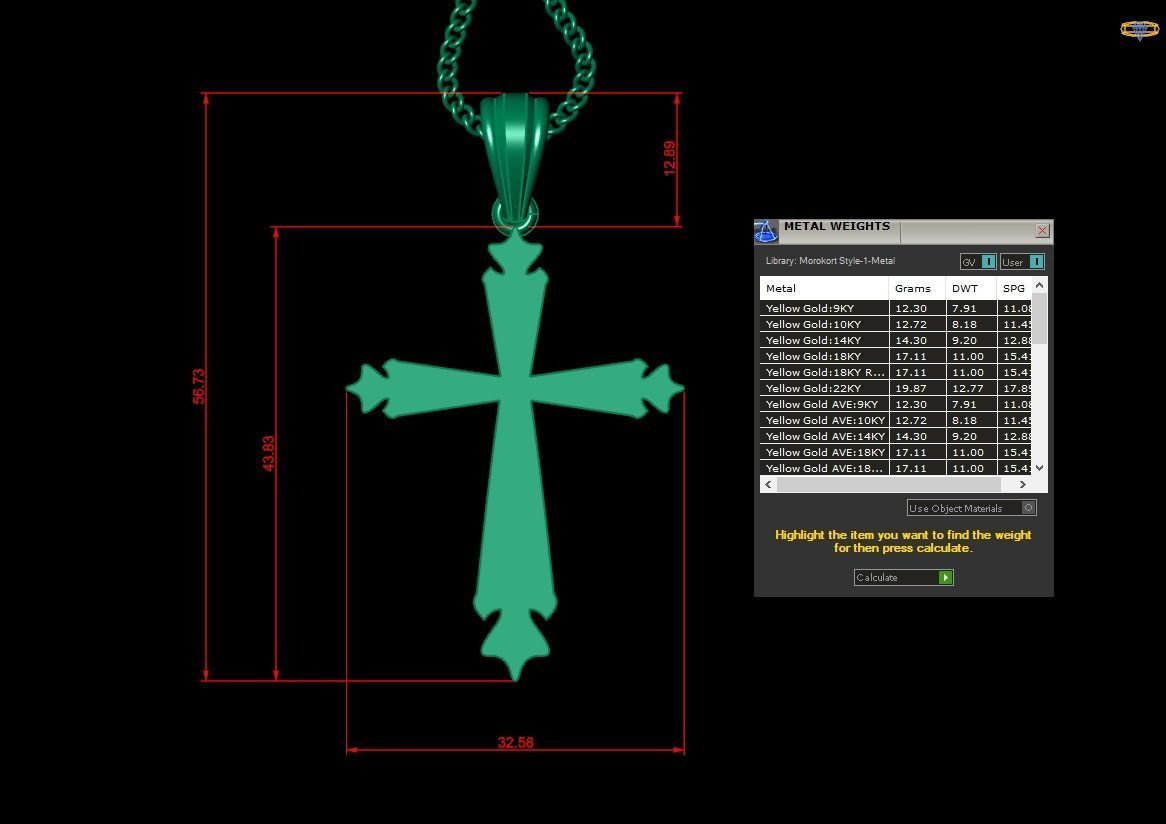Select the Yellow Gold AVE:14KY row

(x=896, y=436)
